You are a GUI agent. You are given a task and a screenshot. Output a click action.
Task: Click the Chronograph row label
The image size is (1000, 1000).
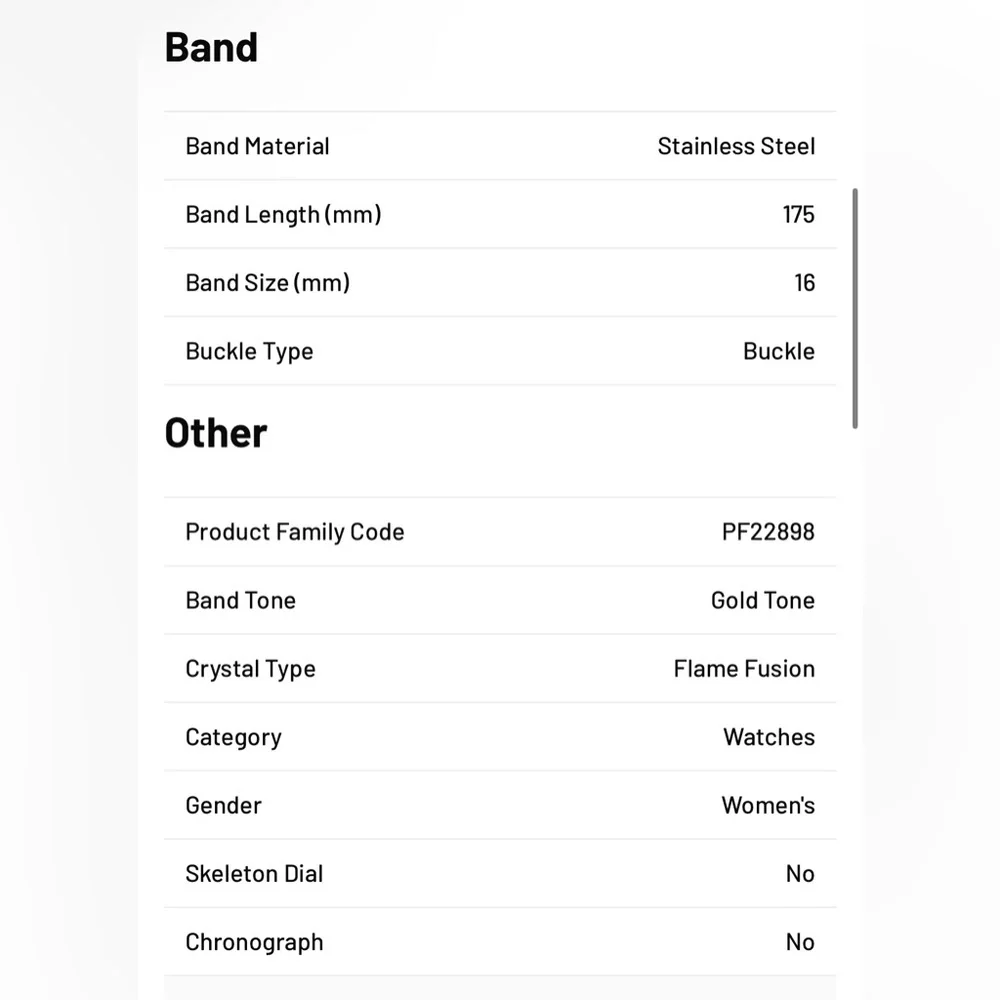pos(254,942)
